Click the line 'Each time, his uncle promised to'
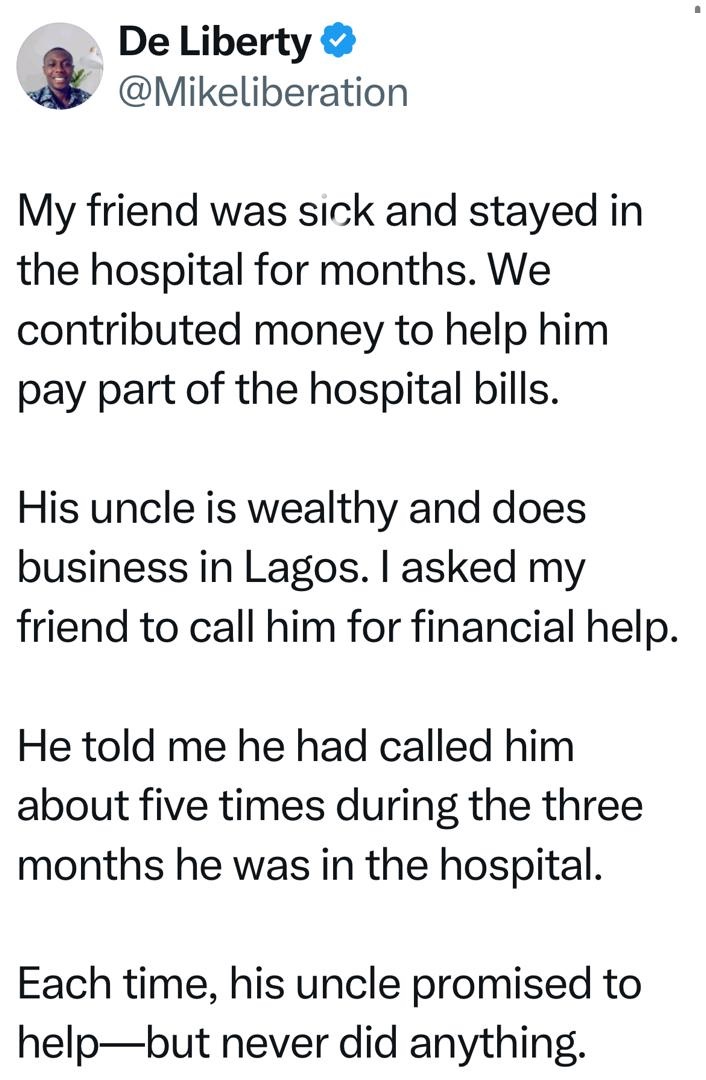The width and height of the screenshot is (706, 1080). point(330,985)
